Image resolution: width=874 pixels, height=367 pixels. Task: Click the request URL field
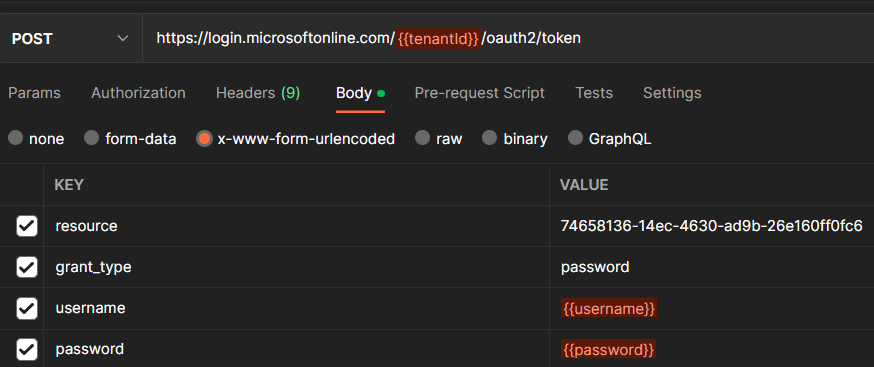pos(508,38)
